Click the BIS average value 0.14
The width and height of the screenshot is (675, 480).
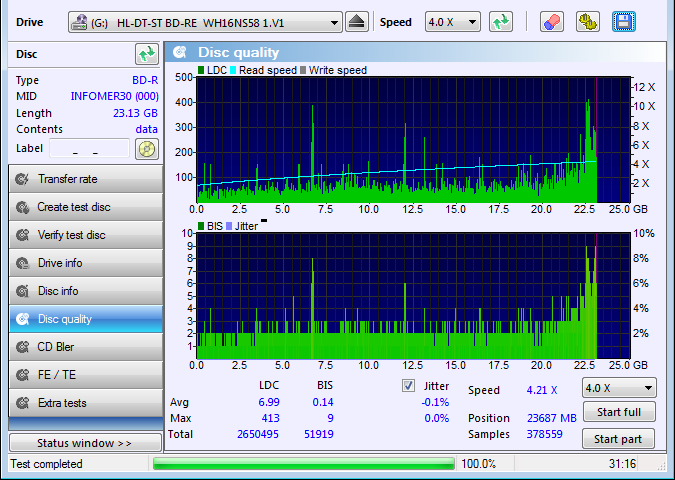[x=323, y=402]
